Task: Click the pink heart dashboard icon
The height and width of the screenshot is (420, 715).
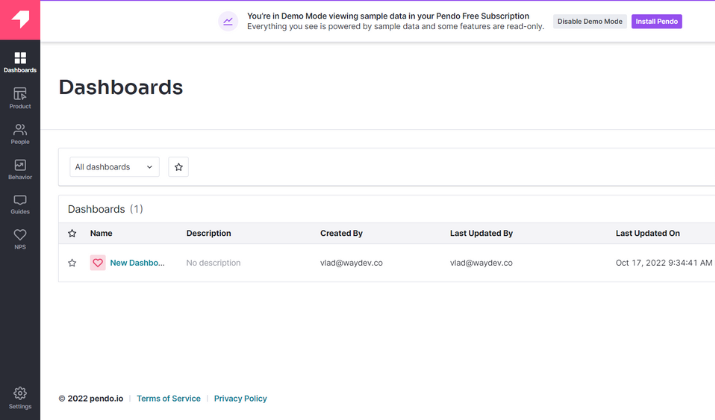Action: (x=97, y=263)
